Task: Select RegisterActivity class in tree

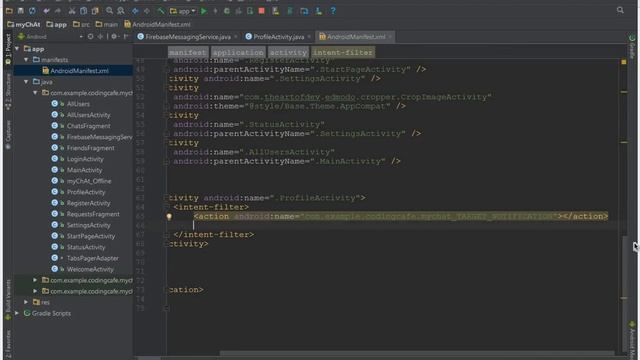Action: (x=88, y=203)
